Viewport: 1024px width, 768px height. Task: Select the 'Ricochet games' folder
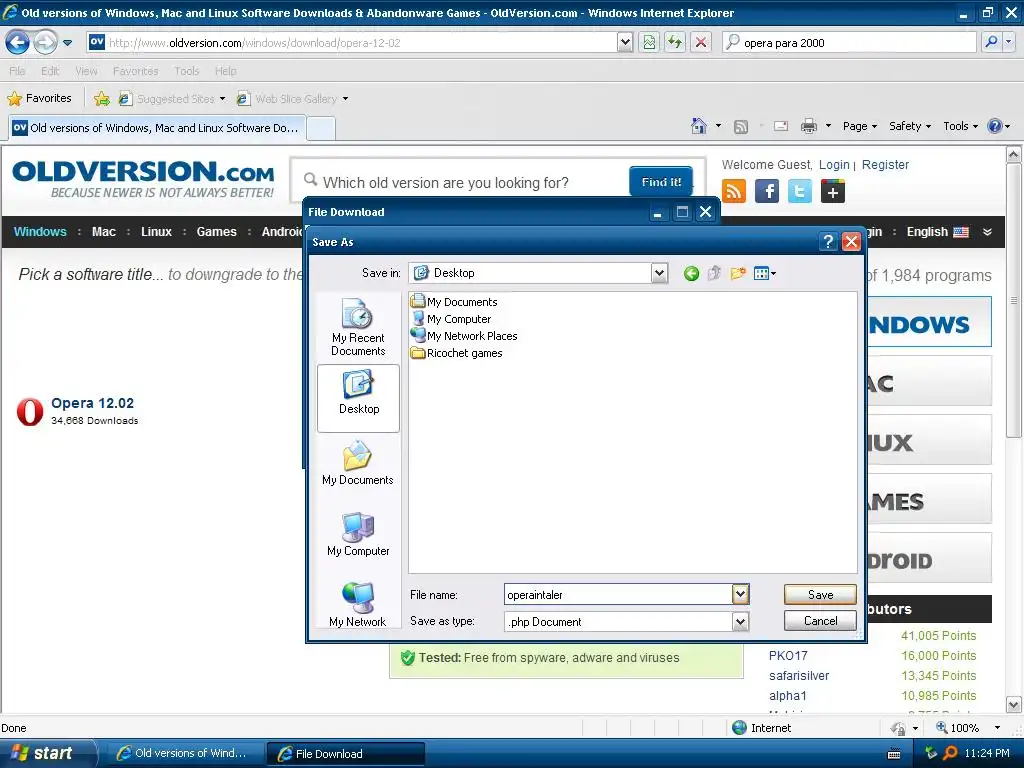pyautogui.click(x=457, y=353)
